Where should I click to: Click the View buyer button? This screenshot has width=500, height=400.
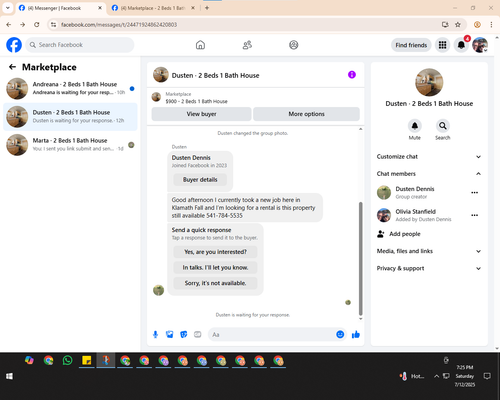click(201, 114)
